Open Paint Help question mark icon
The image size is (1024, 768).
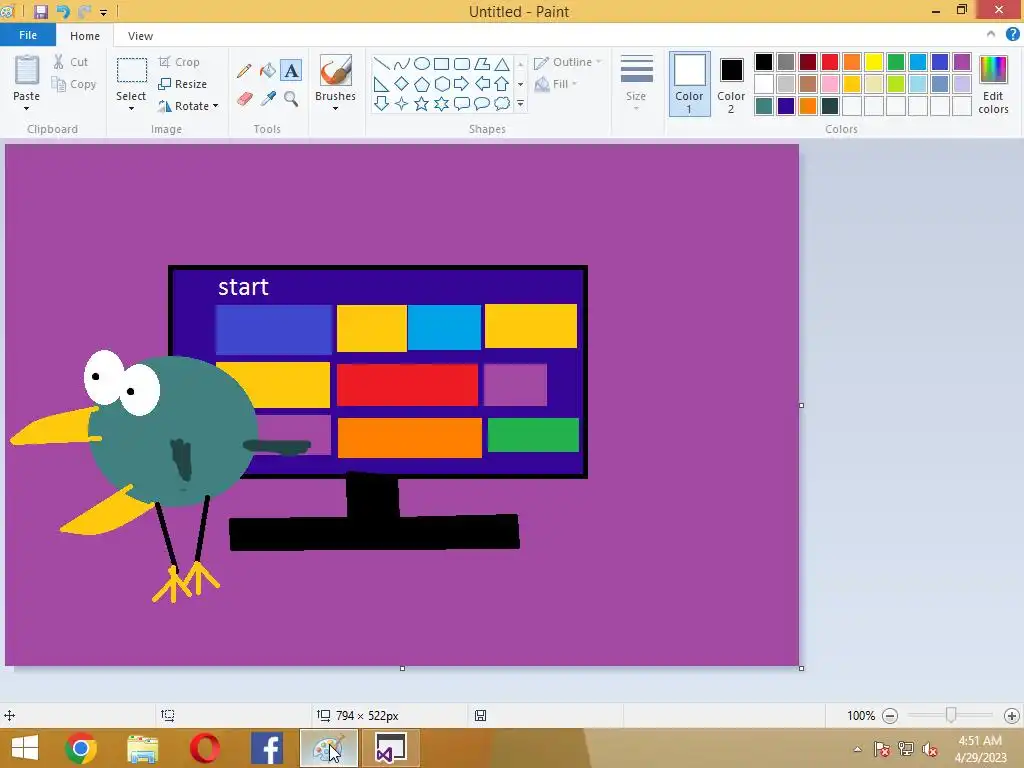click(1012, 35)
